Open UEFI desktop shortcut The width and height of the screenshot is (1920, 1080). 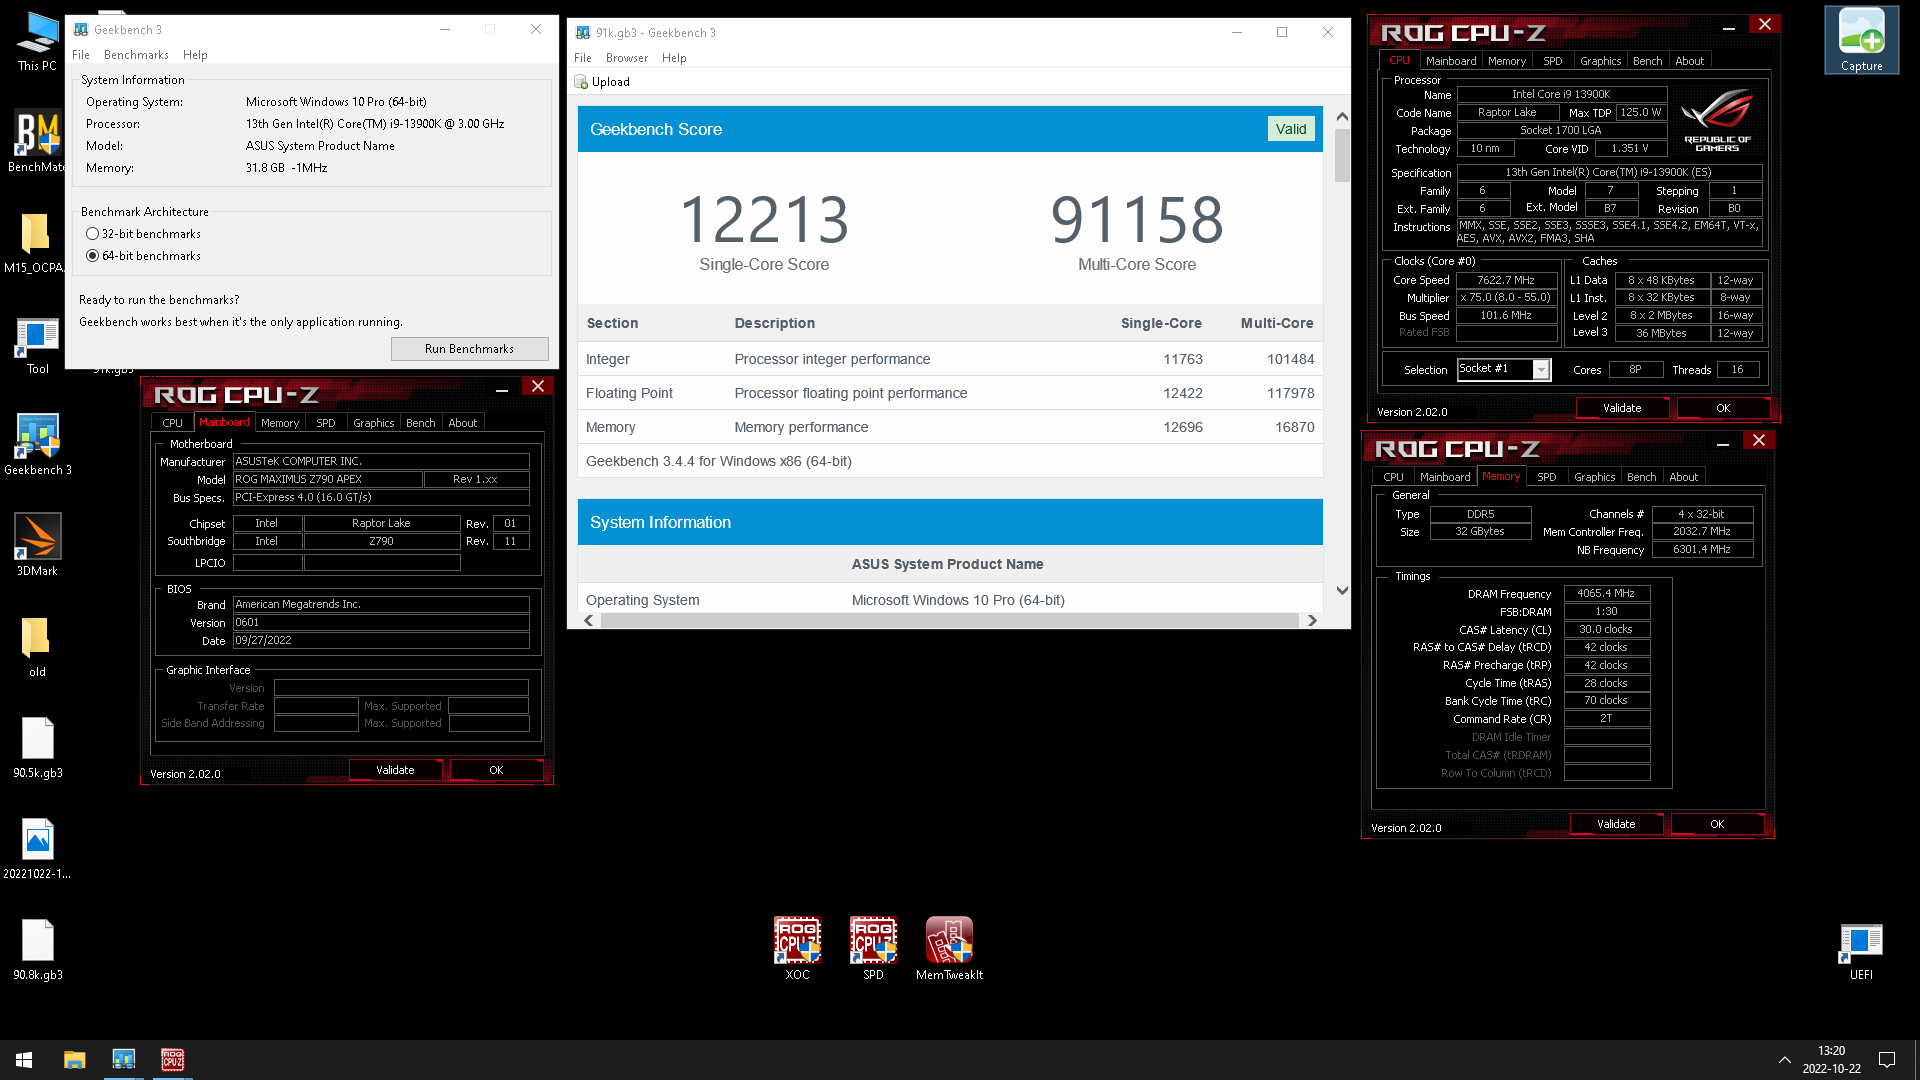click(x=1861, y=950)
